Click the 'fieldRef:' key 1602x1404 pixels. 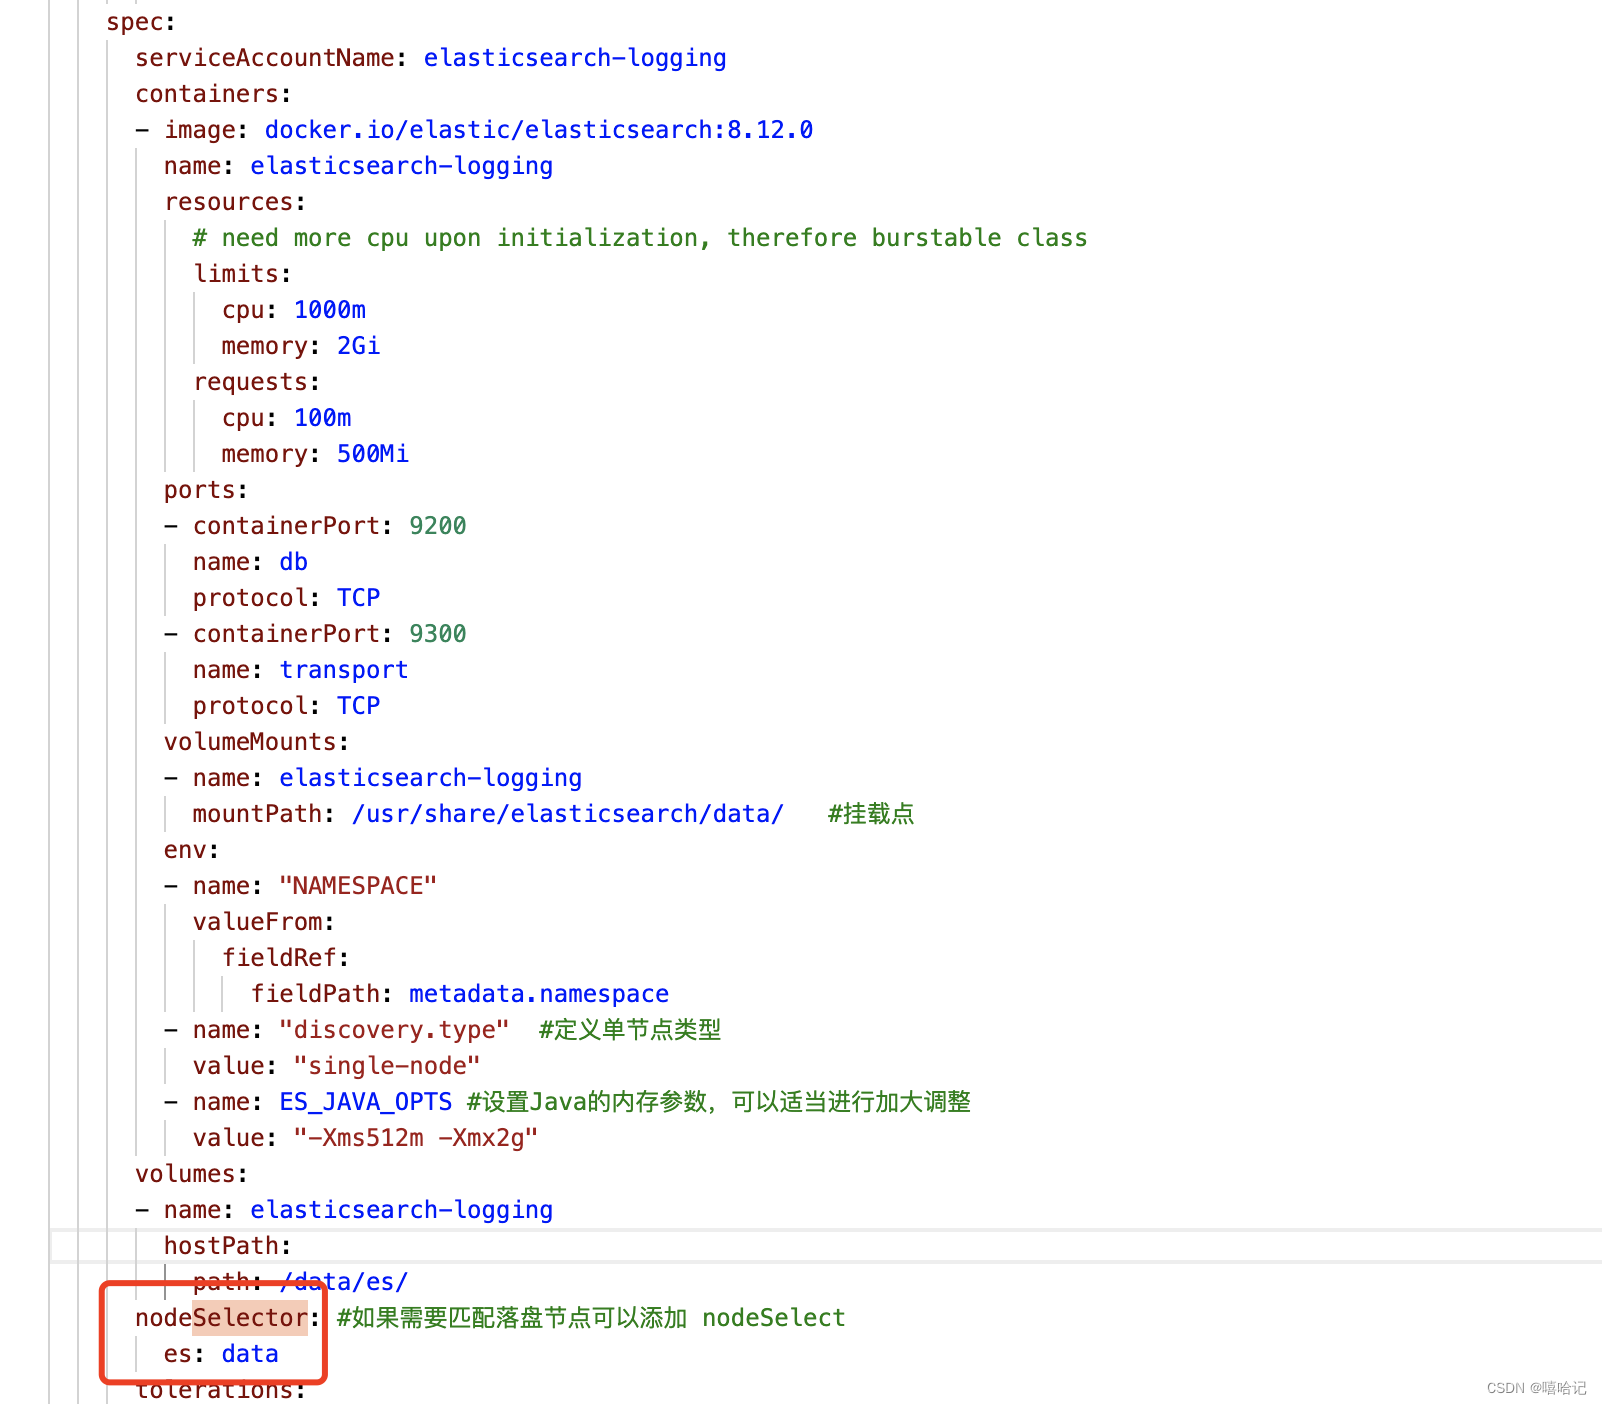(x=286, y=958)
